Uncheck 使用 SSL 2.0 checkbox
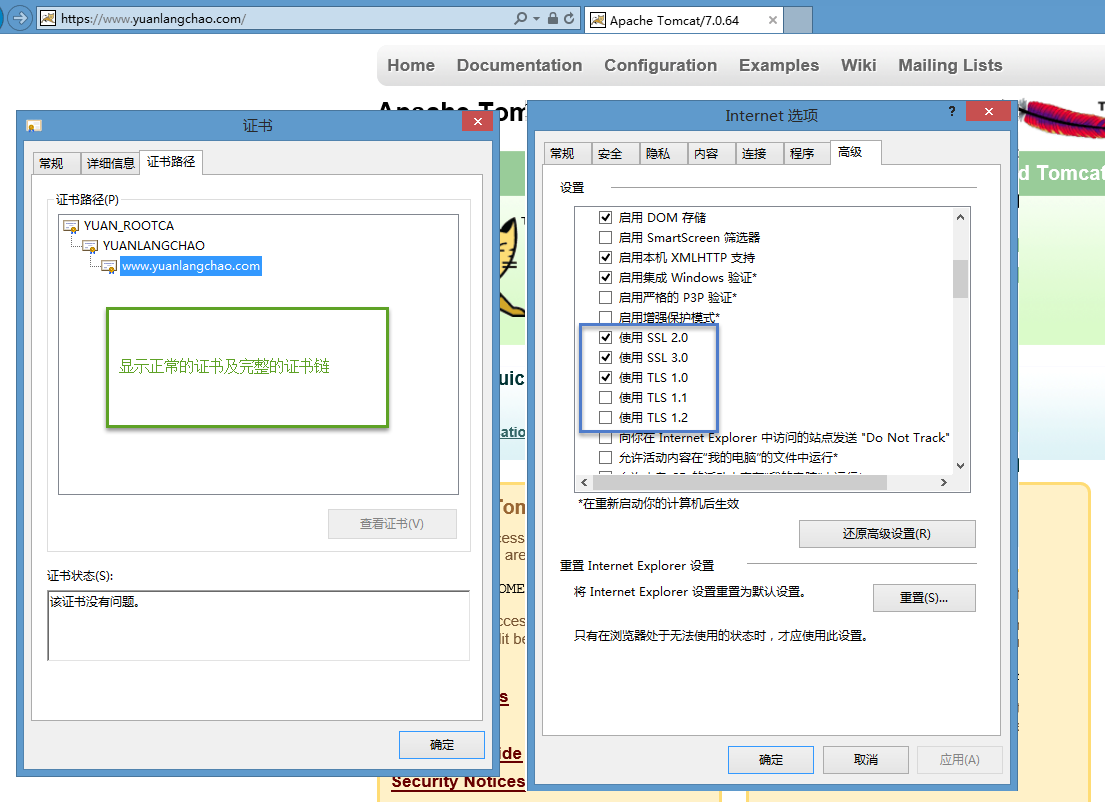The width and height of the screenshot is (1105, 802). point(605,338)
